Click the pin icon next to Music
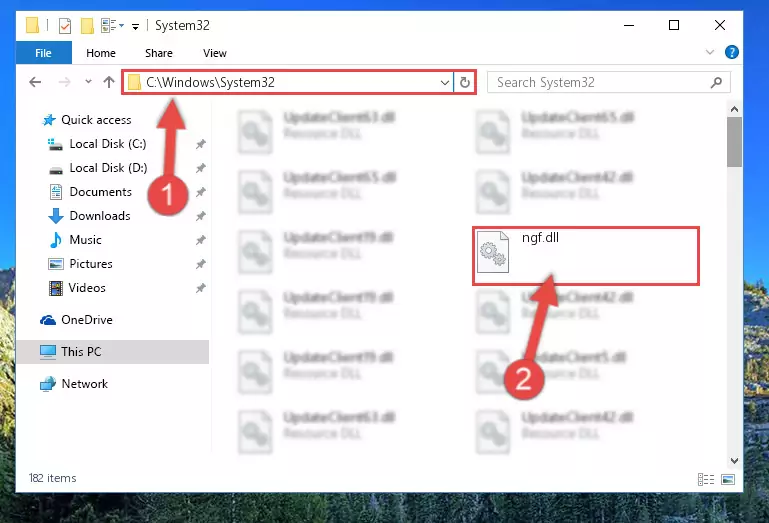769x523 pixels. point(200,240)
